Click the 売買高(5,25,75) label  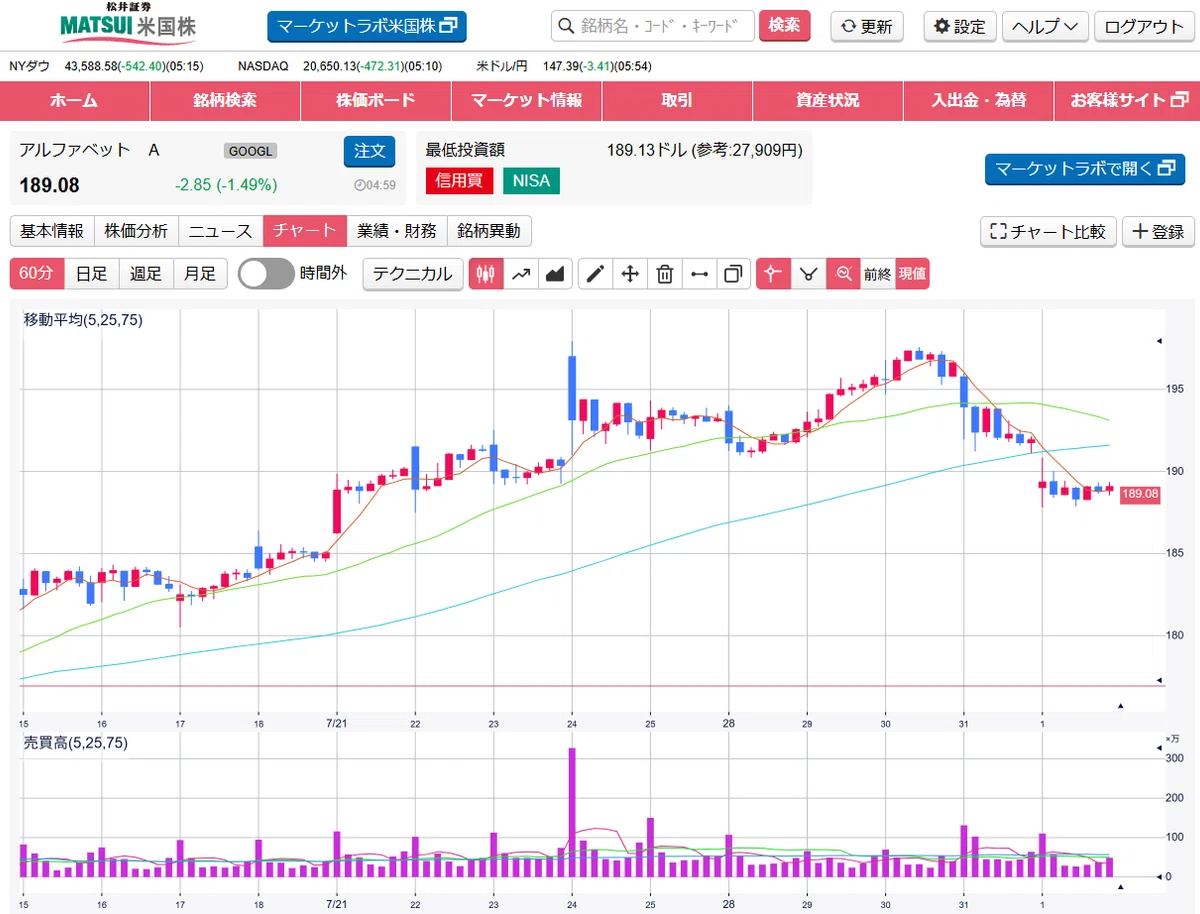[76, 743]
